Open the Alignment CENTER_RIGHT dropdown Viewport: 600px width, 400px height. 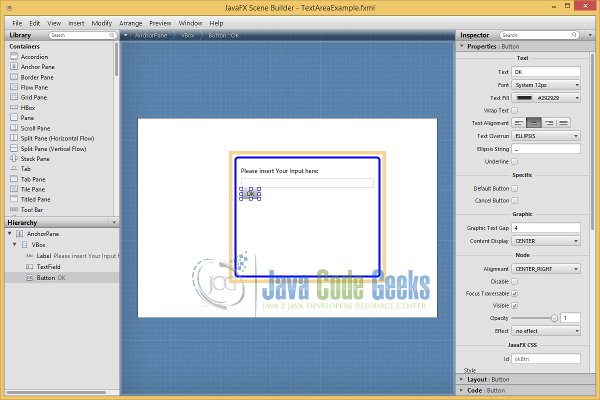point(546,269)
